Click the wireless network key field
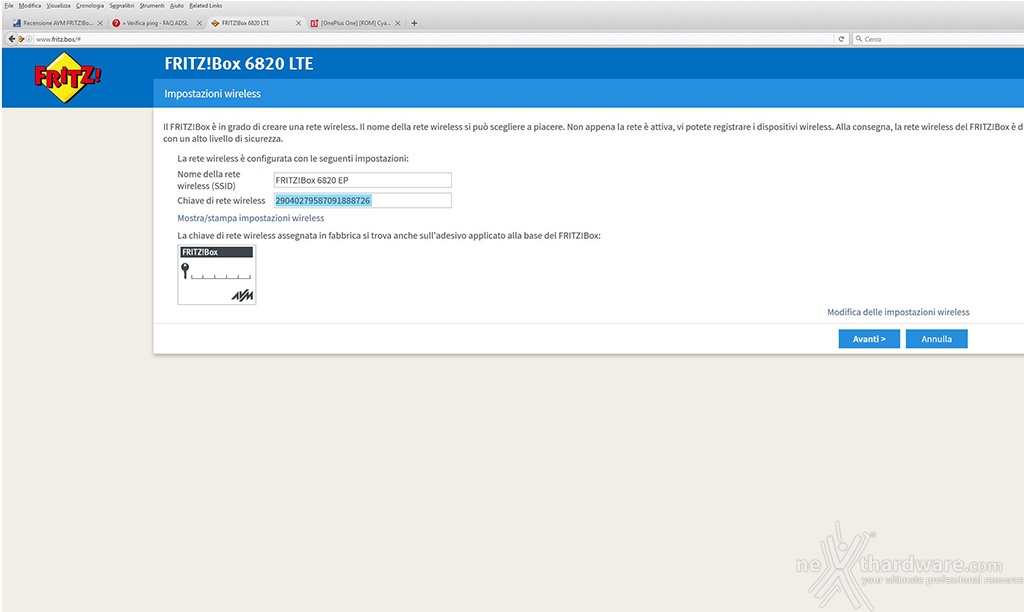1024x612 pixels. 362,201
